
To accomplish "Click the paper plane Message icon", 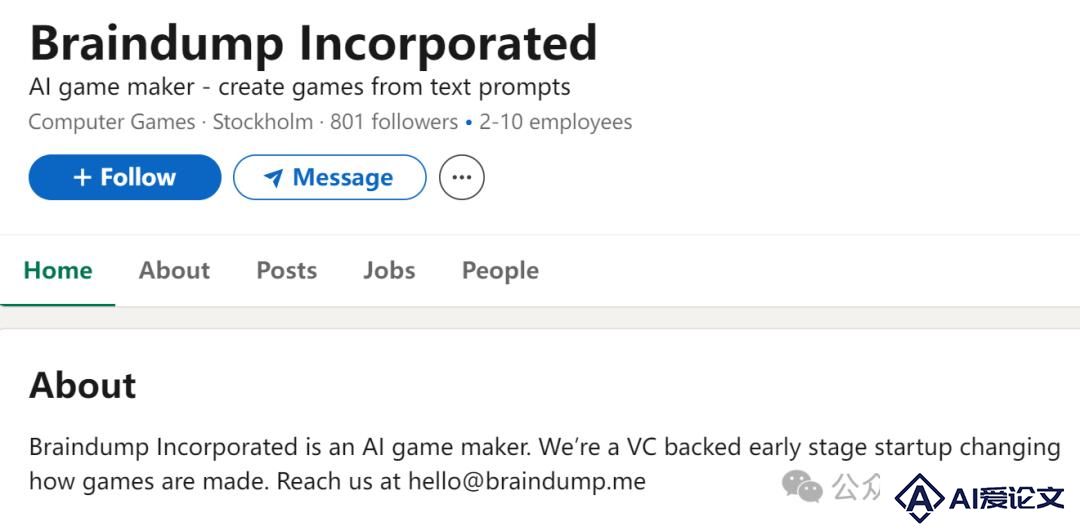I will coord(273,178).
